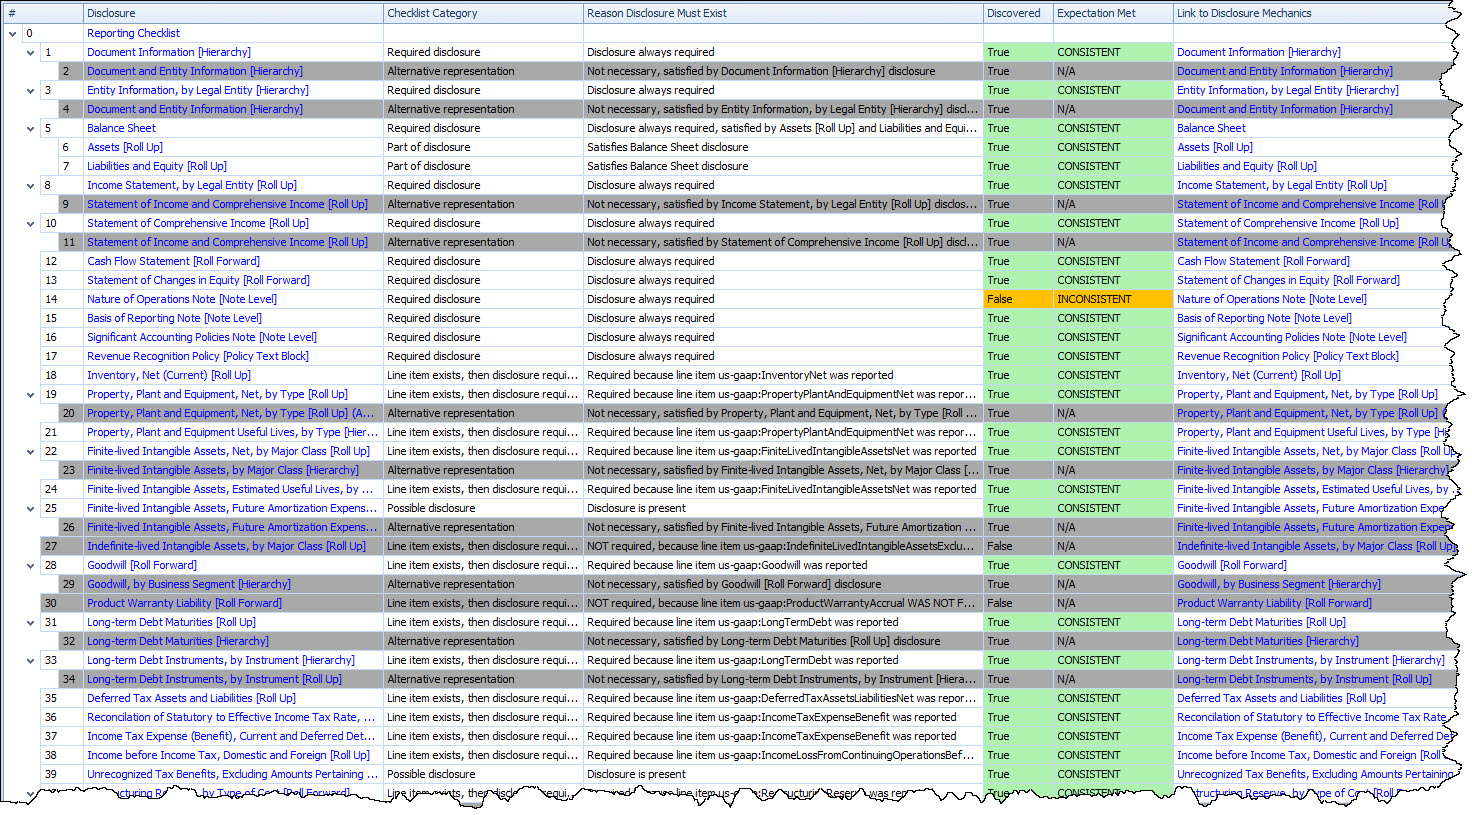Select 'Part of disclosure' cell in row 6

tap(483, 147)
